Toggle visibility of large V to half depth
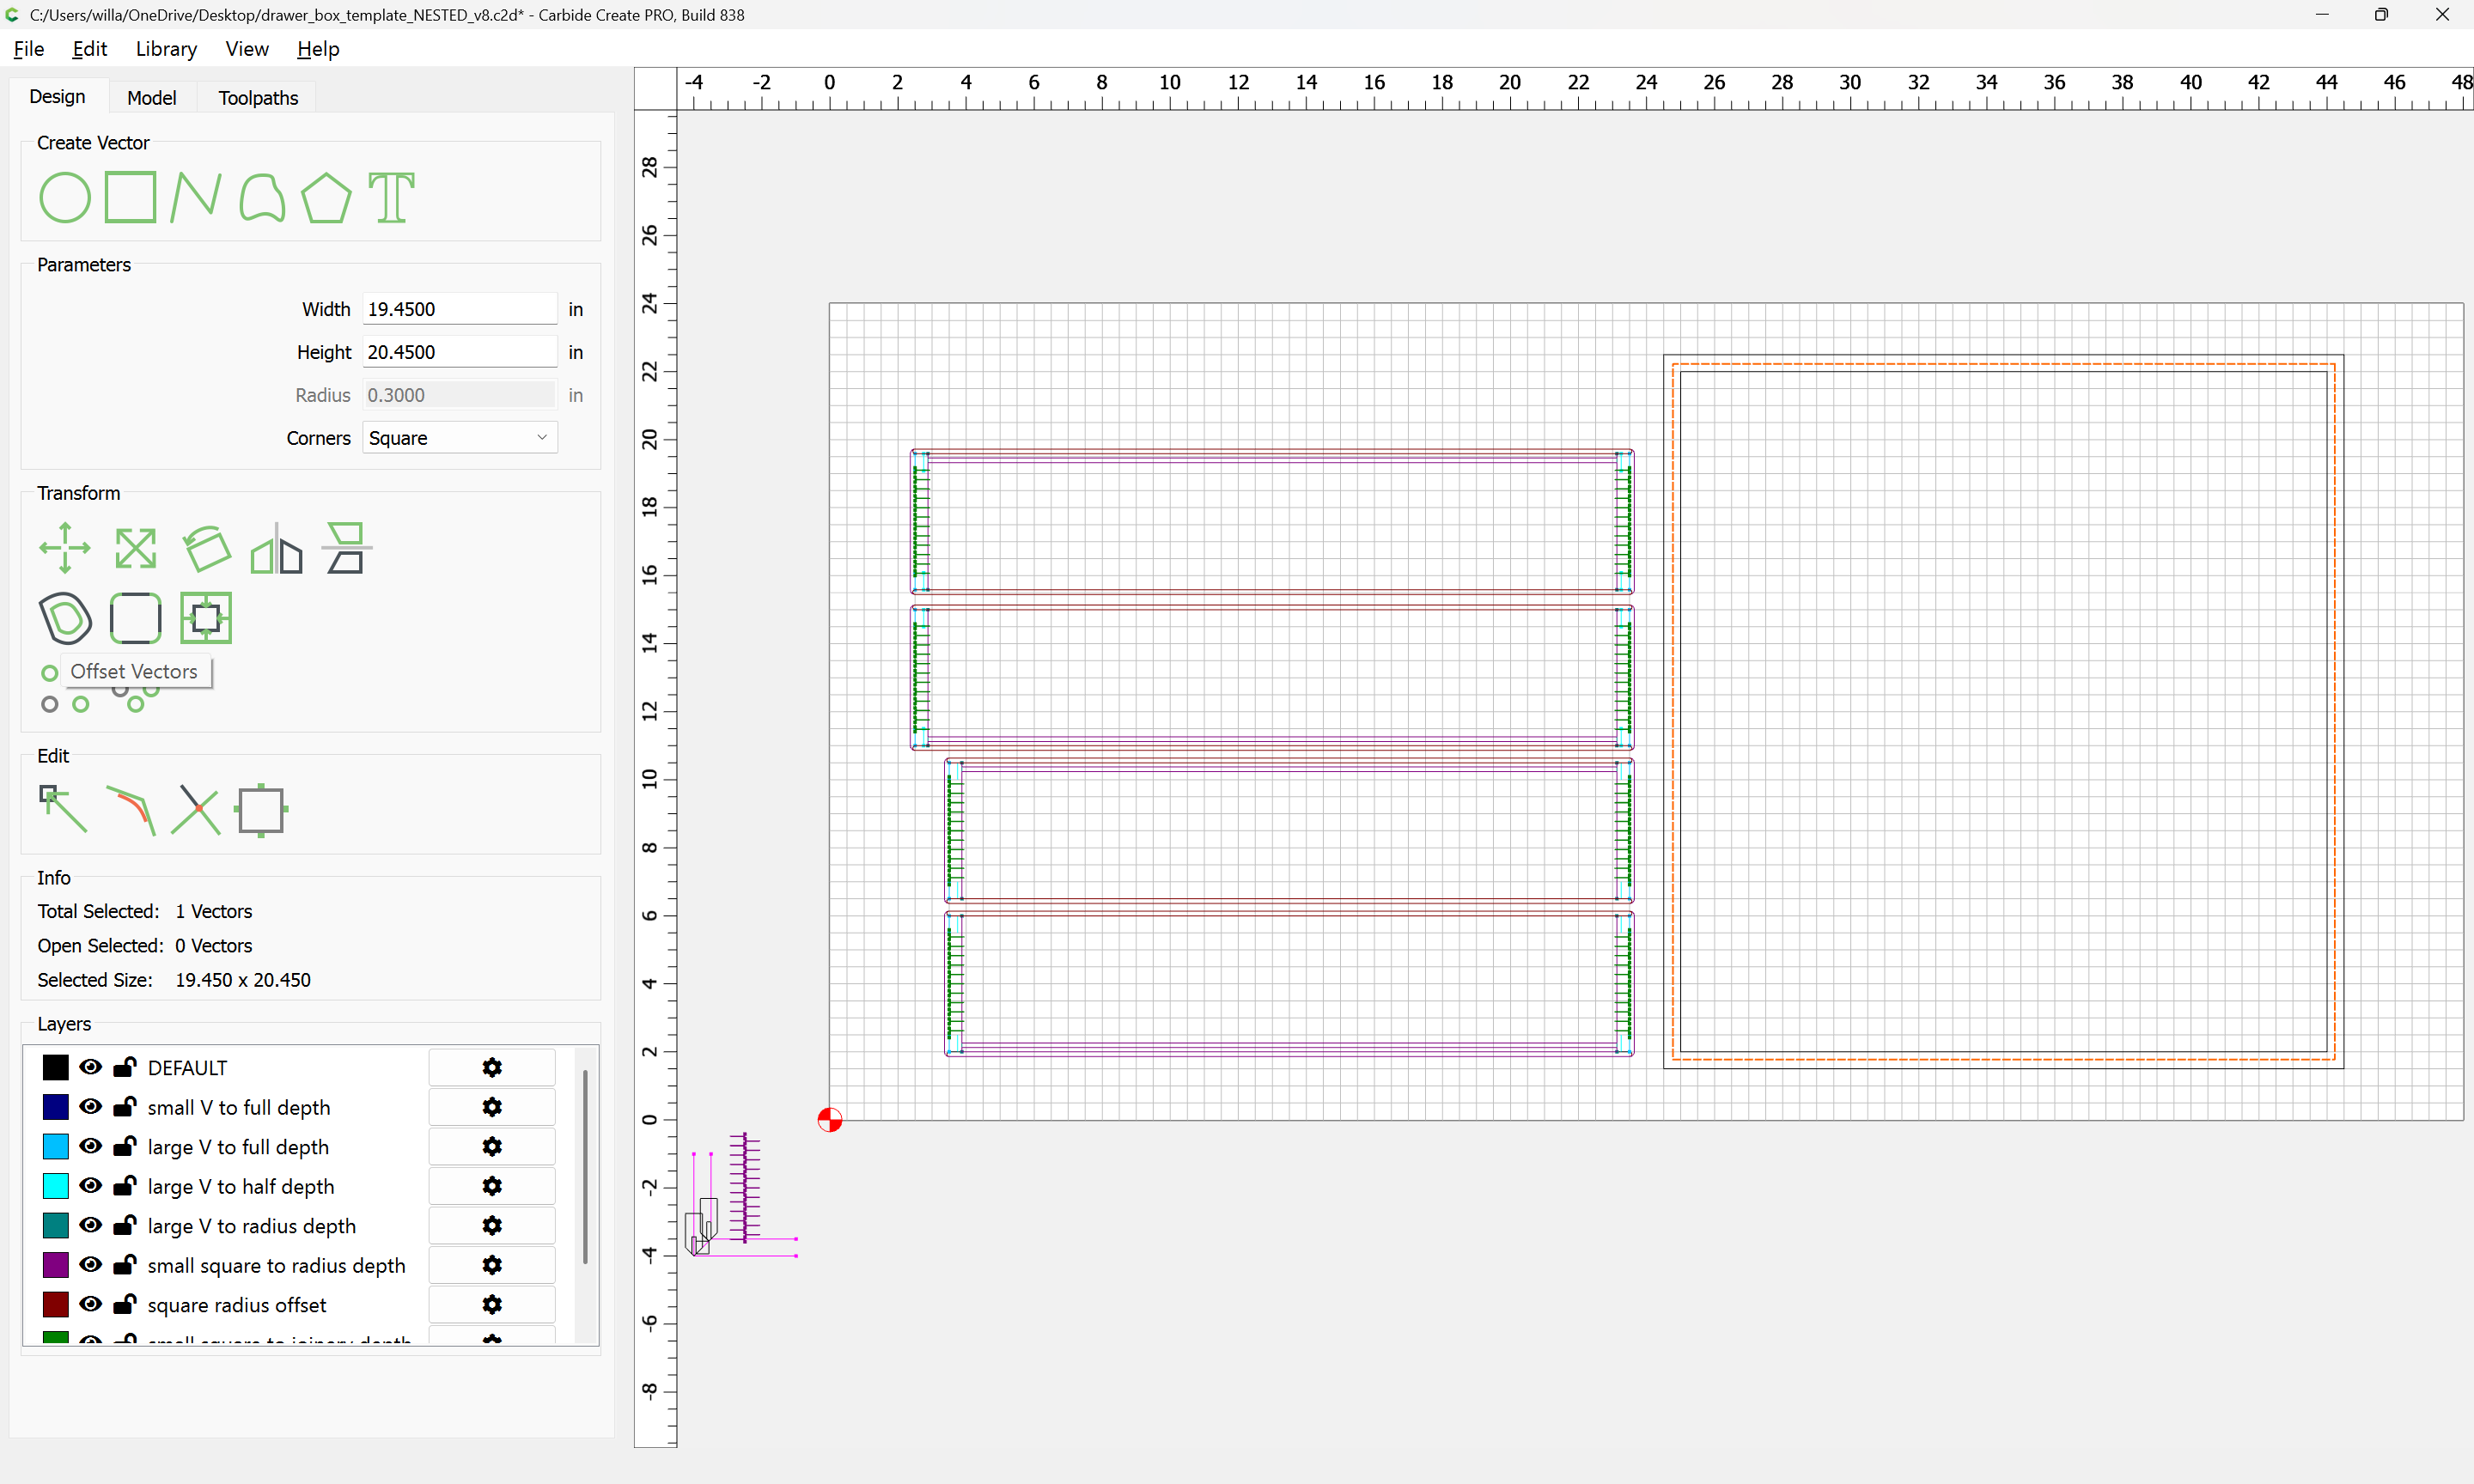The image size is (2474, 1484). [x=91, y=1186]
